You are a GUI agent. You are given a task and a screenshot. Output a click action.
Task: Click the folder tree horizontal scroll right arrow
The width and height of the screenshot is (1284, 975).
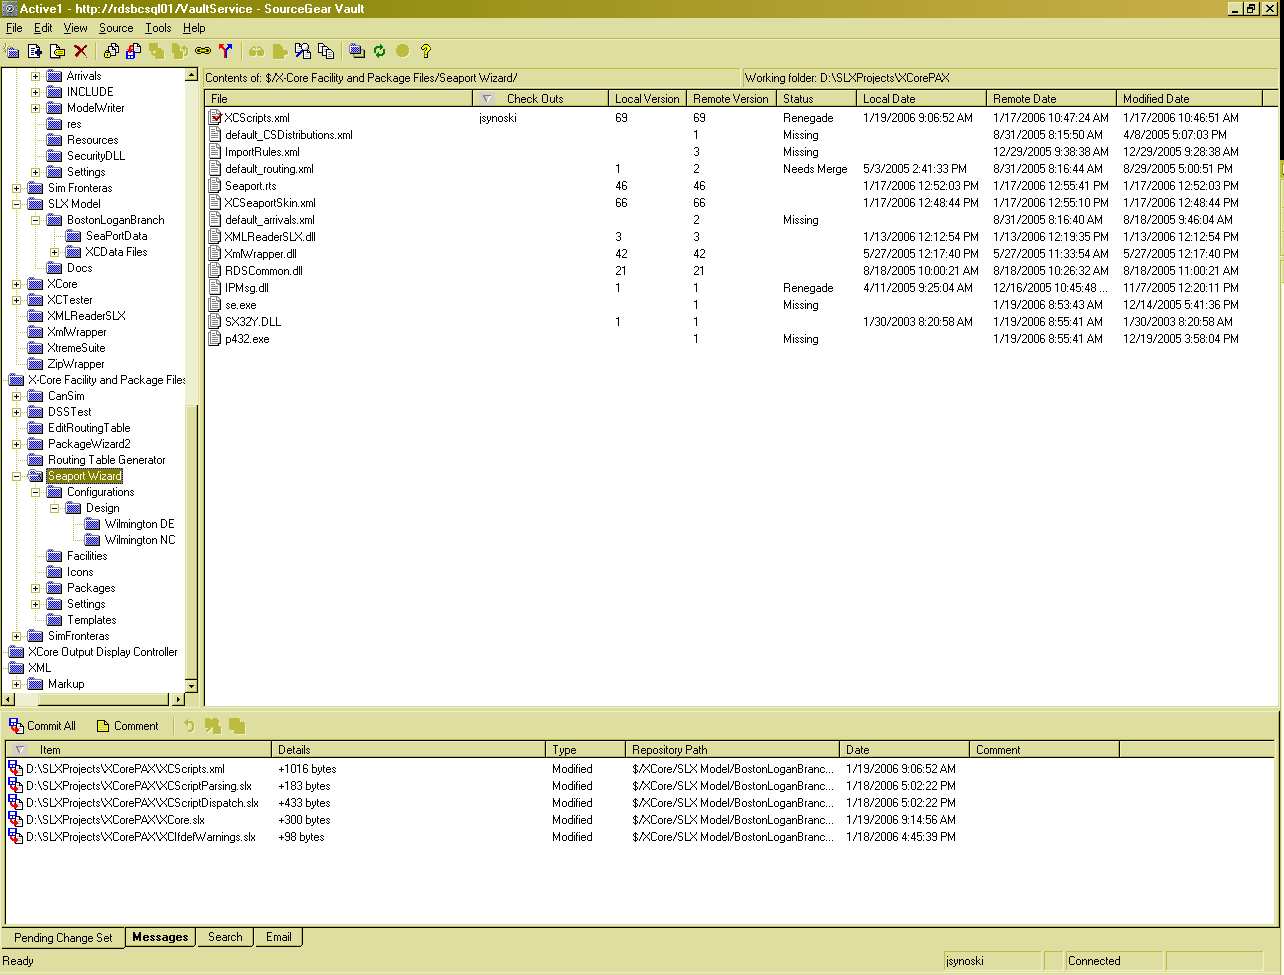(179, 699)
